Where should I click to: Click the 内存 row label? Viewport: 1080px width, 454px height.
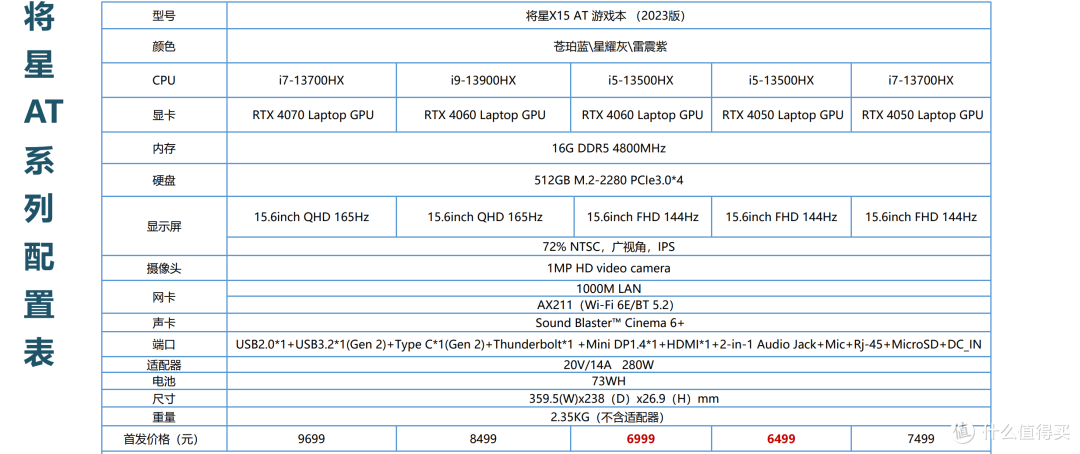164,148
